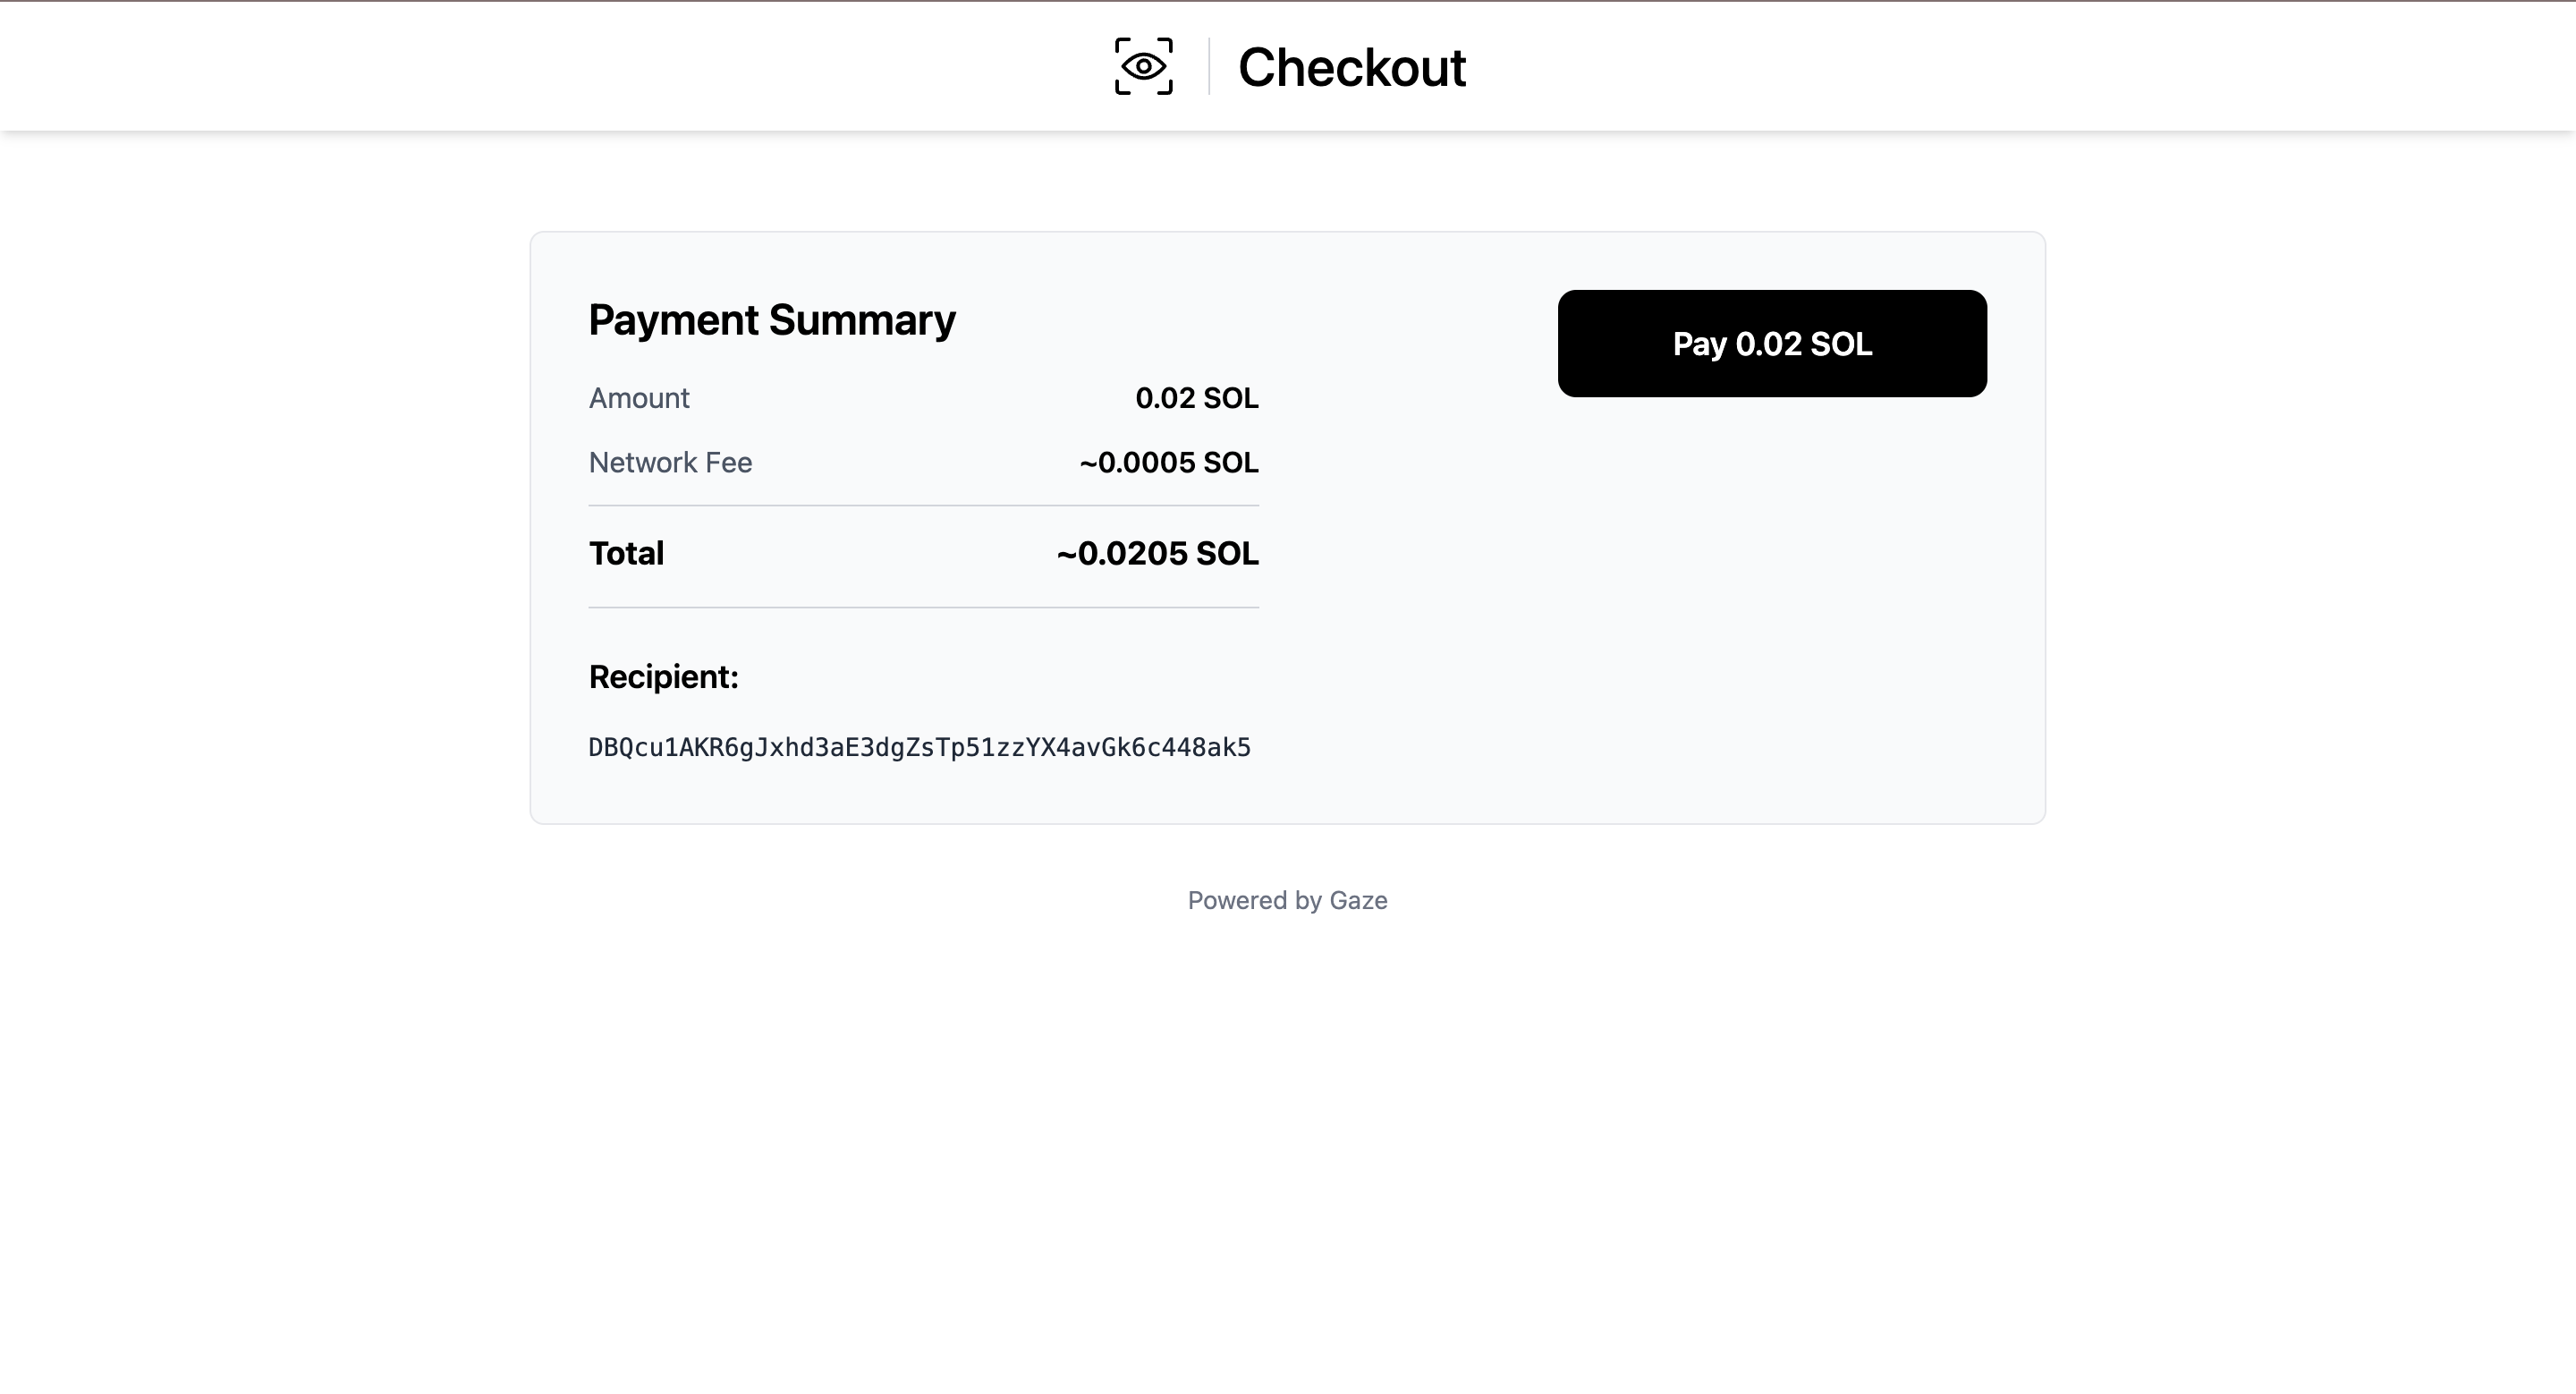Screen dimensions: 2576x1394
Task: Click the Total label
Action: click(x=626, y=553)
